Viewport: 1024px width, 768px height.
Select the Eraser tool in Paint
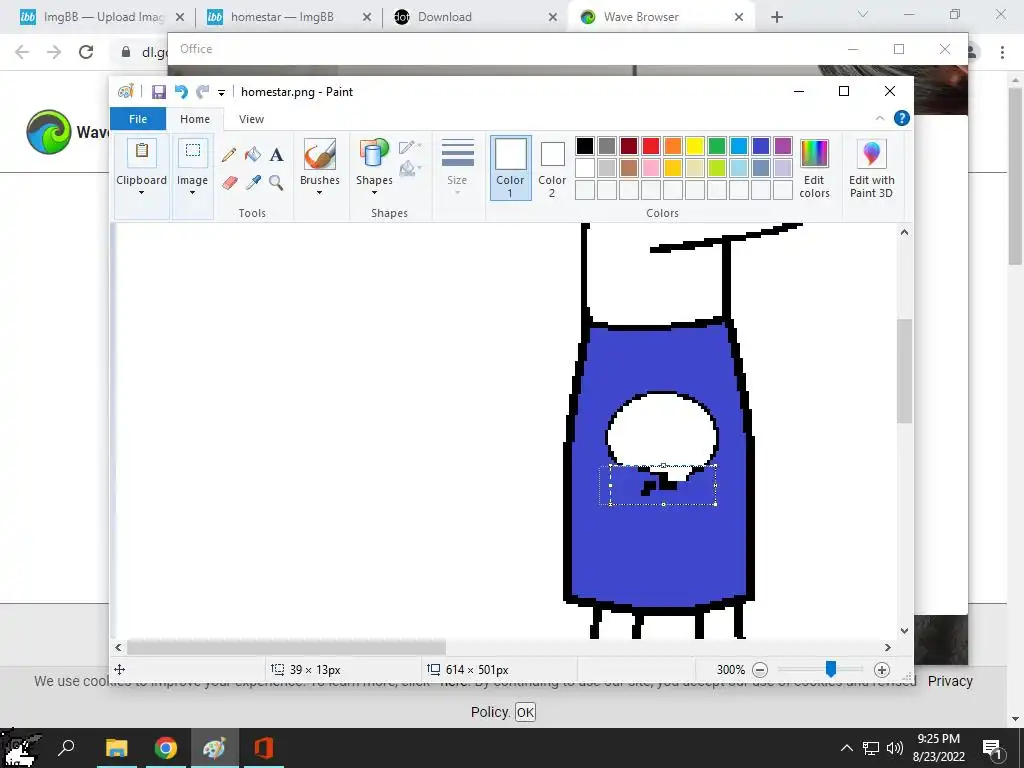[x=229, y=183]
